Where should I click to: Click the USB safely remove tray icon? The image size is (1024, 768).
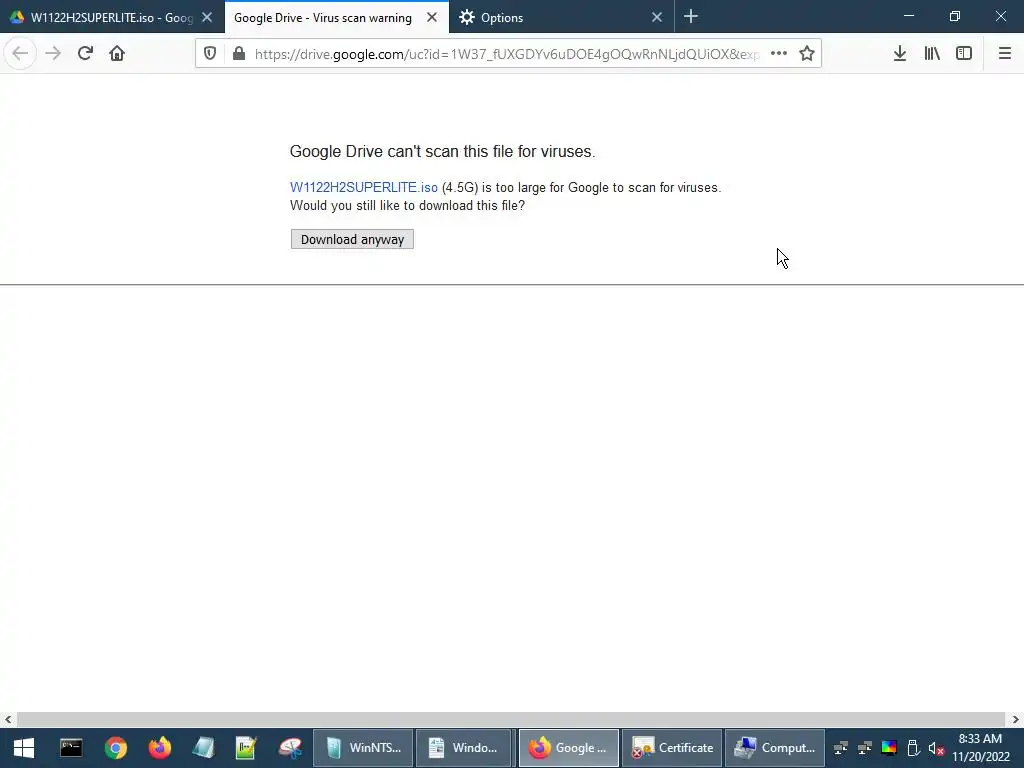[x=913, y=748]
